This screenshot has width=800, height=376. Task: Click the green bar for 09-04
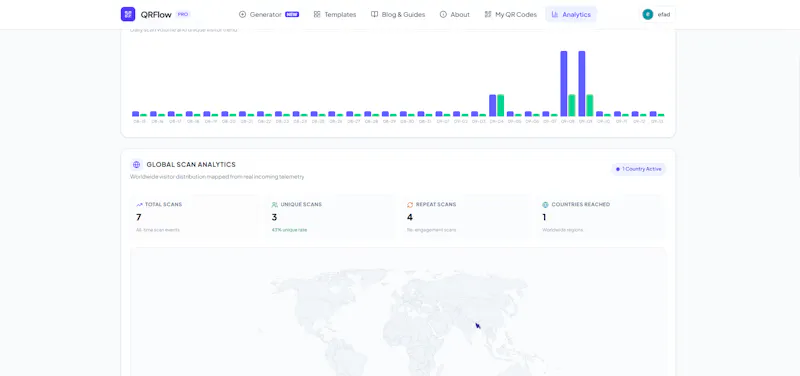pyautogui.click(x=501, y=106)
